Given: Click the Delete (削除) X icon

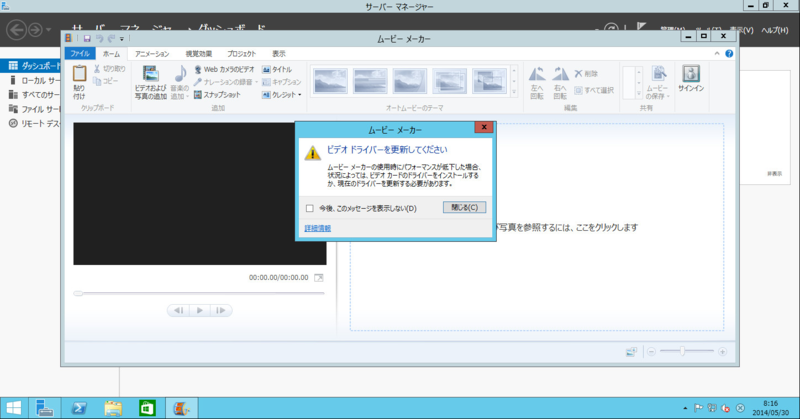Looking at the screenshot, I should (578, 74).
